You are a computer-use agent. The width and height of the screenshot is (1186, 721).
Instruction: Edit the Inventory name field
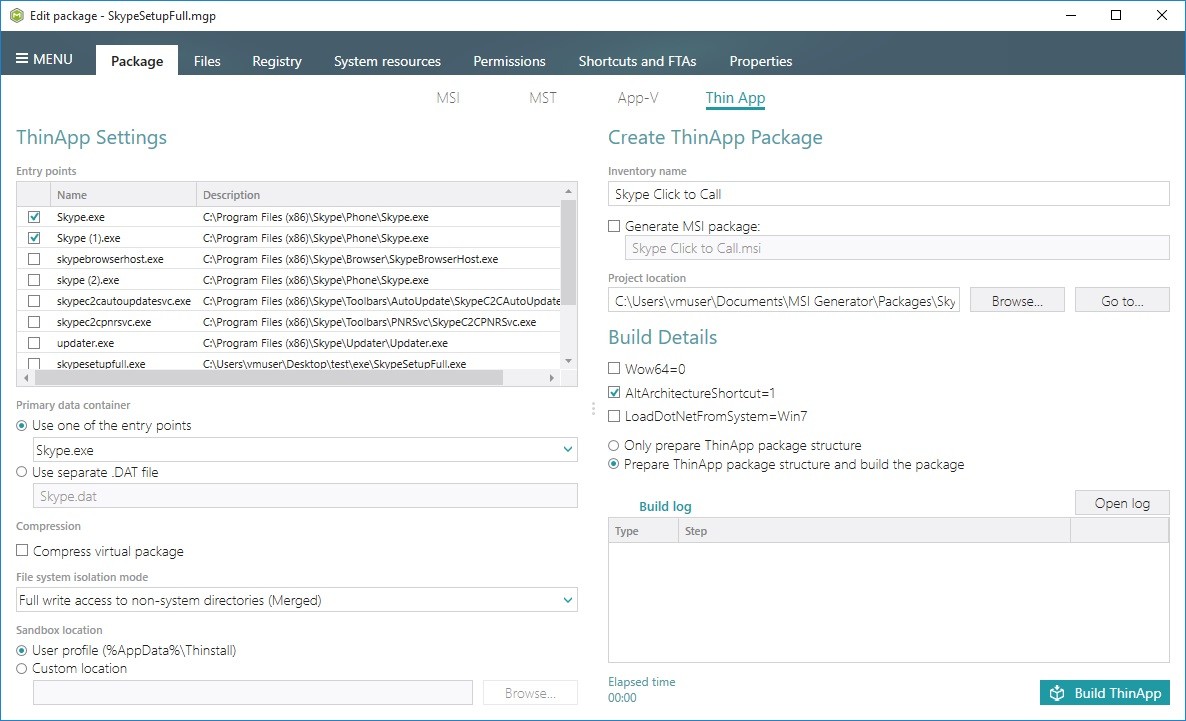pyautogui.click(x=889, y=194)
